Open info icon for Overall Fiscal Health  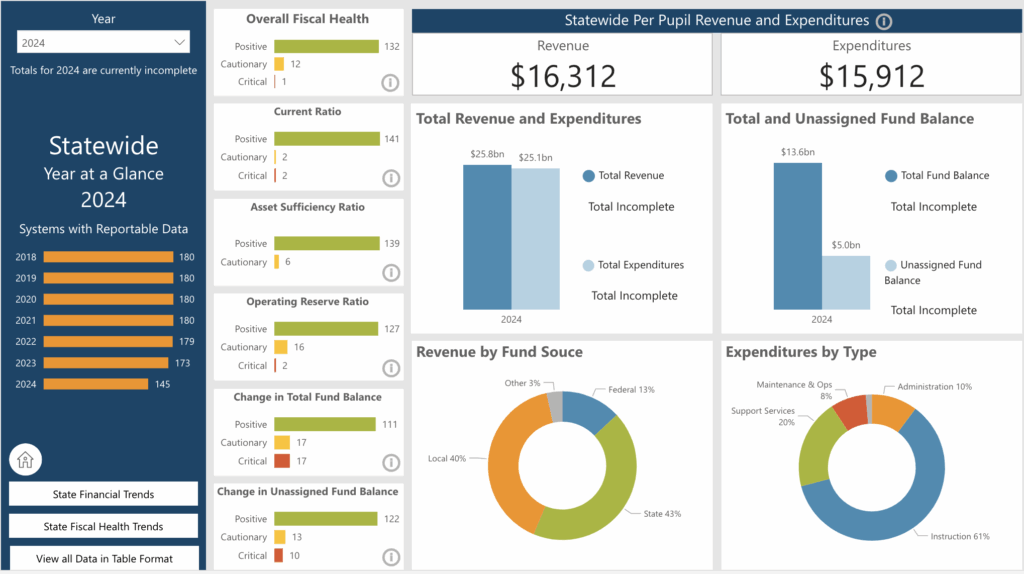[391, 83]
